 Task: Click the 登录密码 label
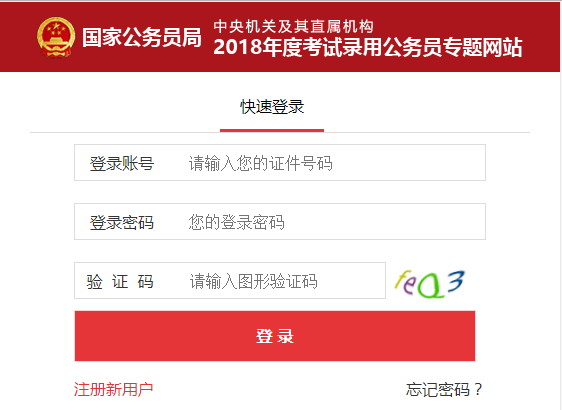[122, 223]
